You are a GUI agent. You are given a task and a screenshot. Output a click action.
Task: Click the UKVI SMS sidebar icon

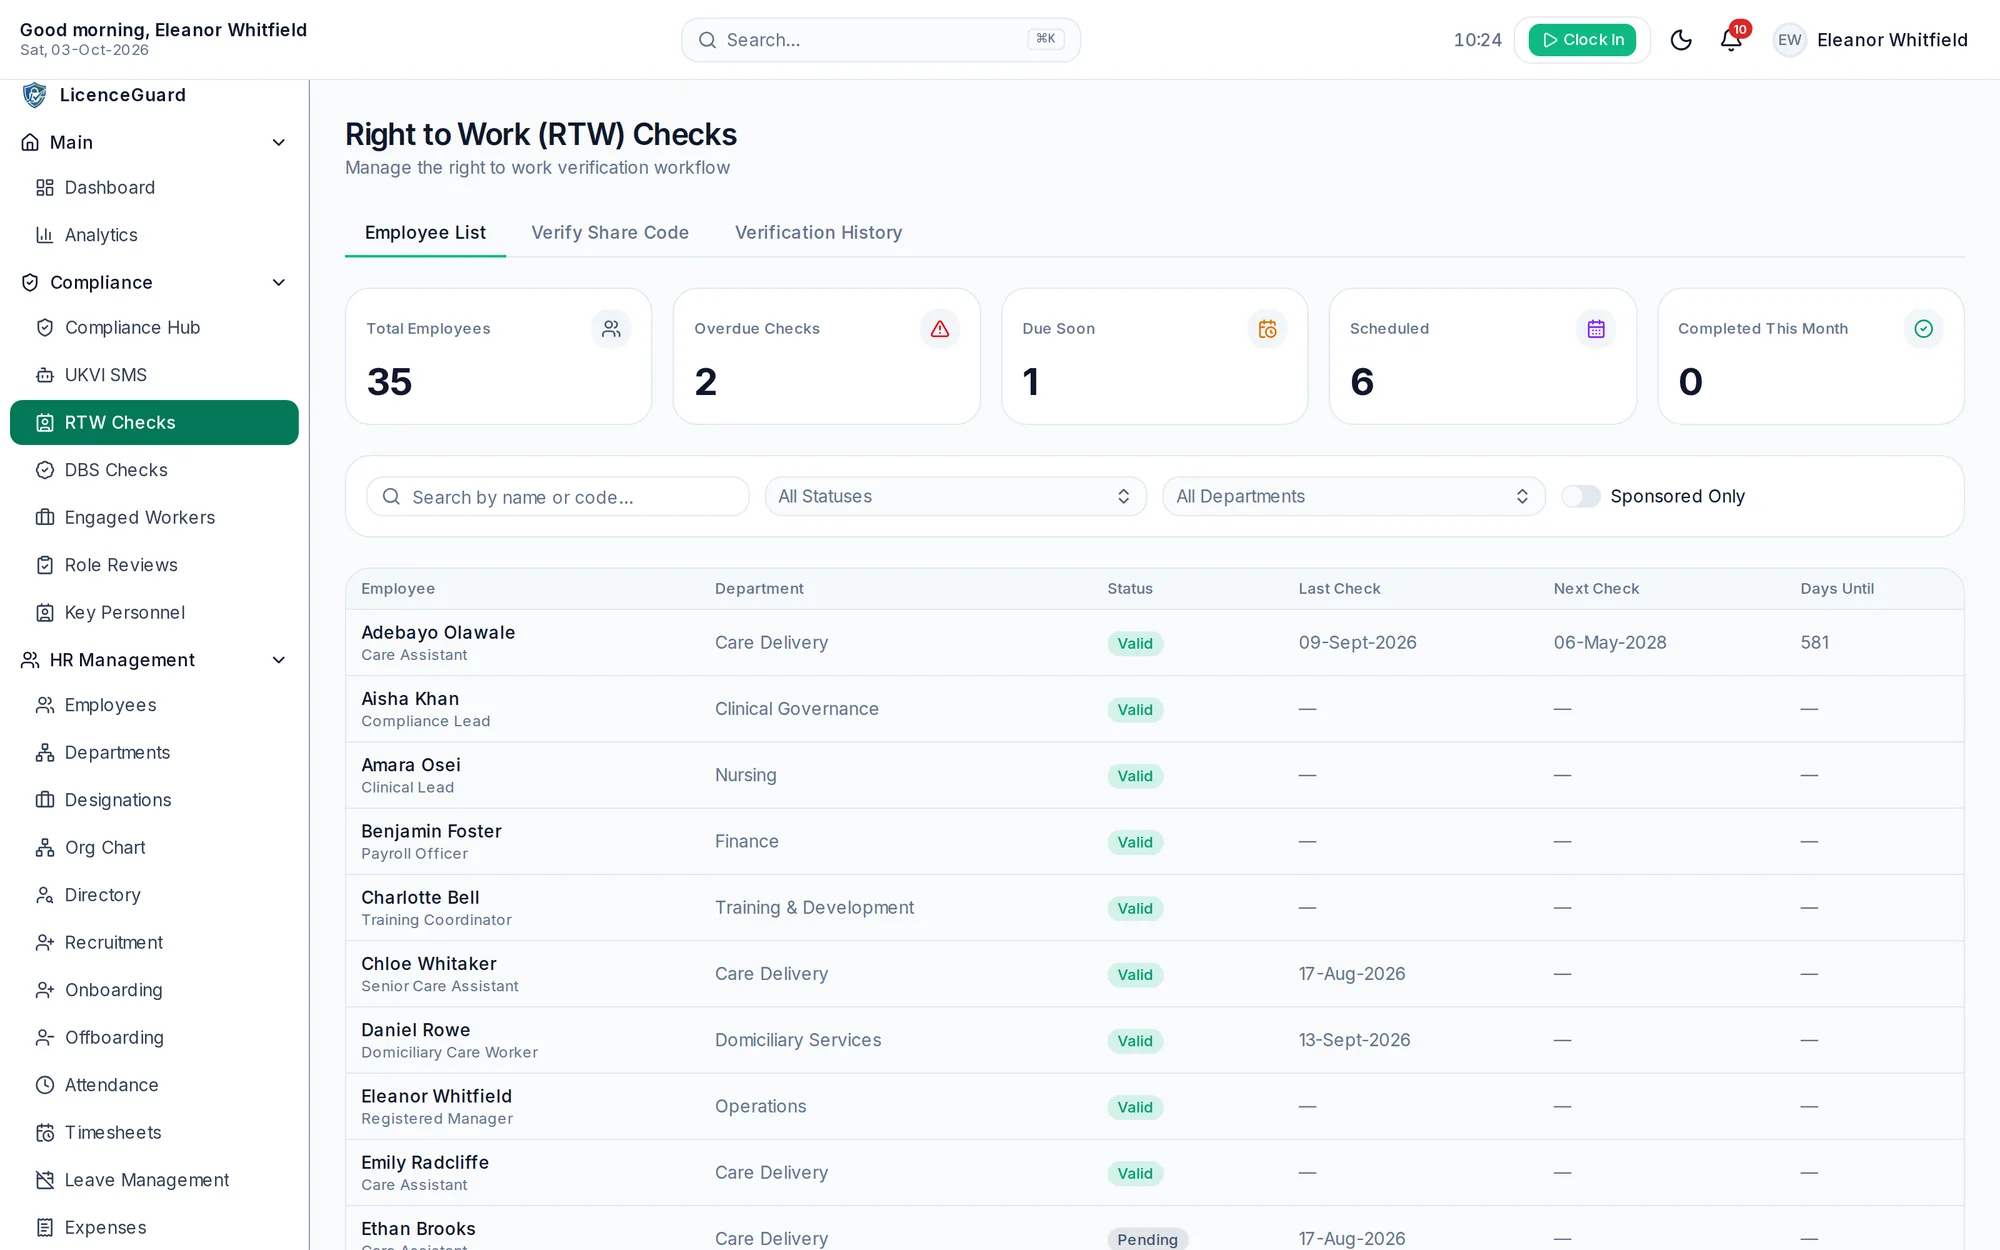point(45,375)
